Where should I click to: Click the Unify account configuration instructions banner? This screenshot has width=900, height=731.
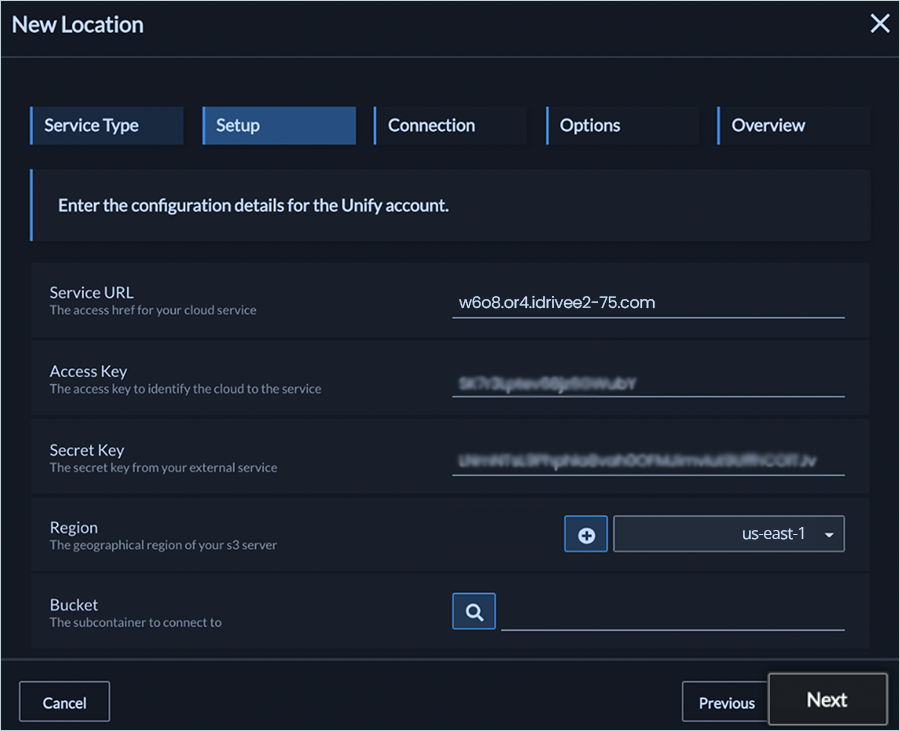450,206
